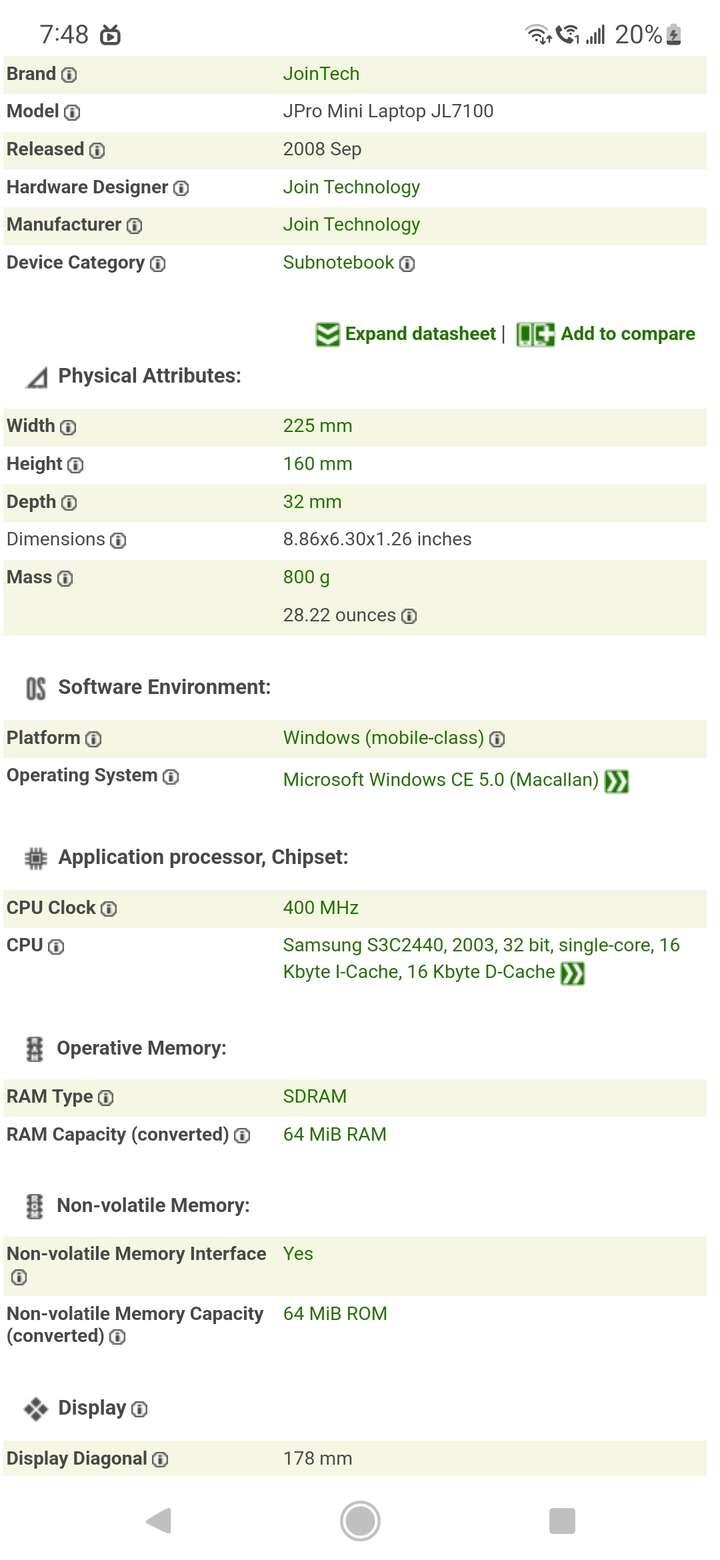Image resolution: width=720 pixels, height=1560 pixels.
Task: Open the JoinTech brand link
Action: (x=321, y=74)
